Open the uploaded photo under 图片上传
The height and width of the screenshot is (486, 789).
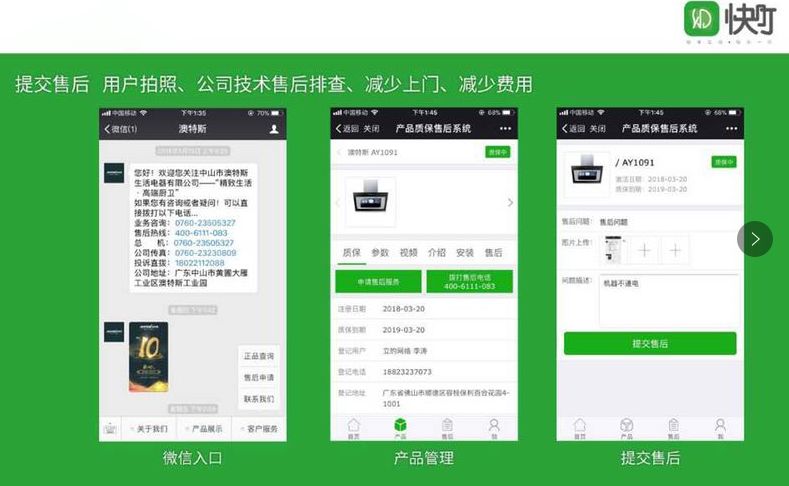[x=614, y=250]
